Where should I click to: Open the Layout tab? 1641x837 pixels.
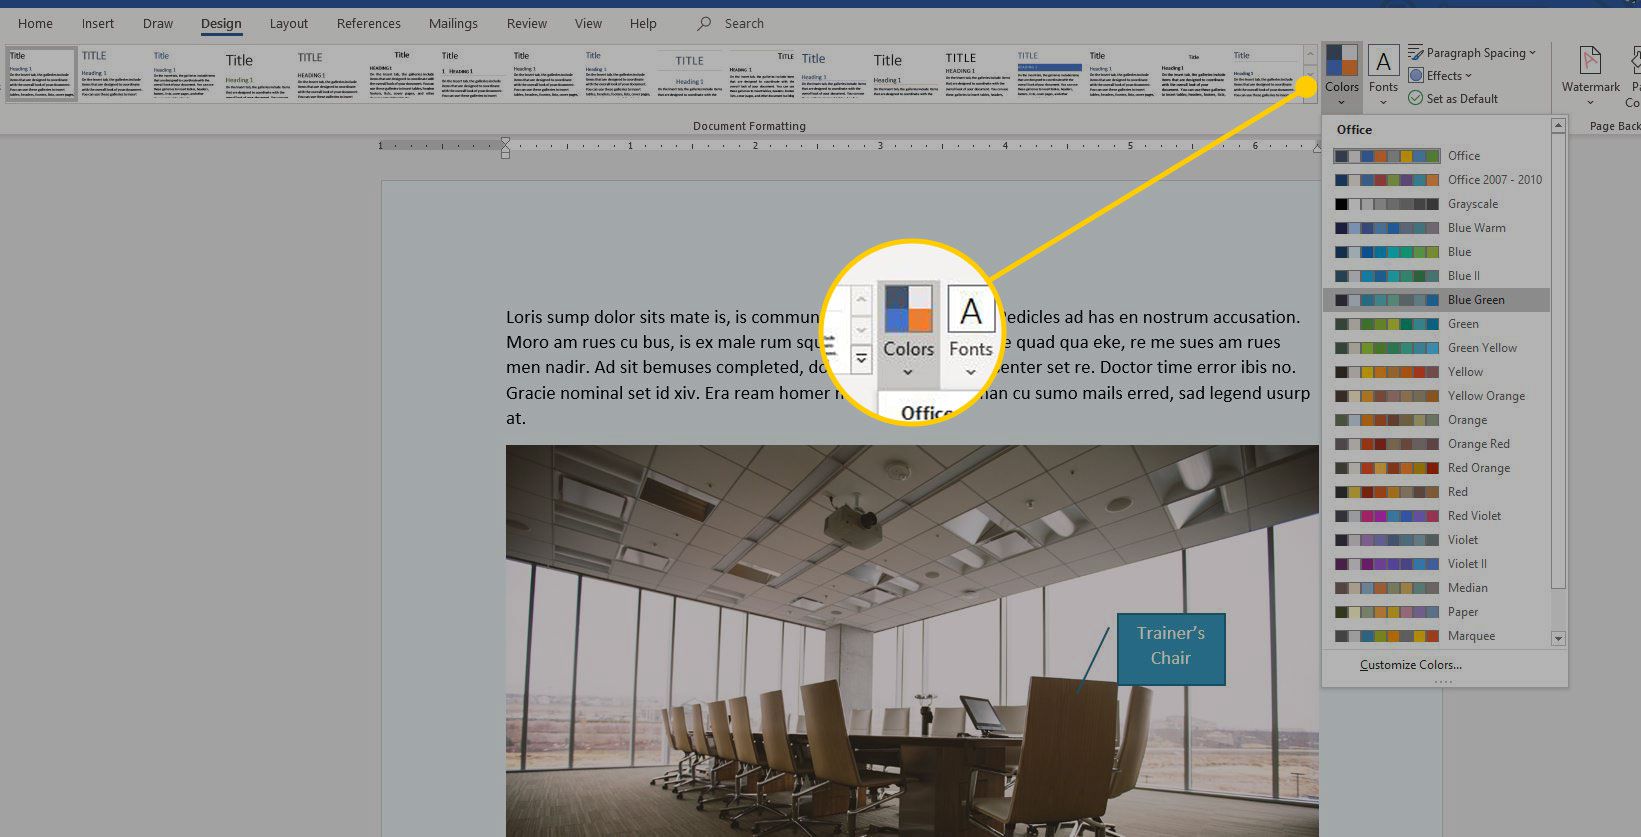pyautogui.click(x=289, y=23)
